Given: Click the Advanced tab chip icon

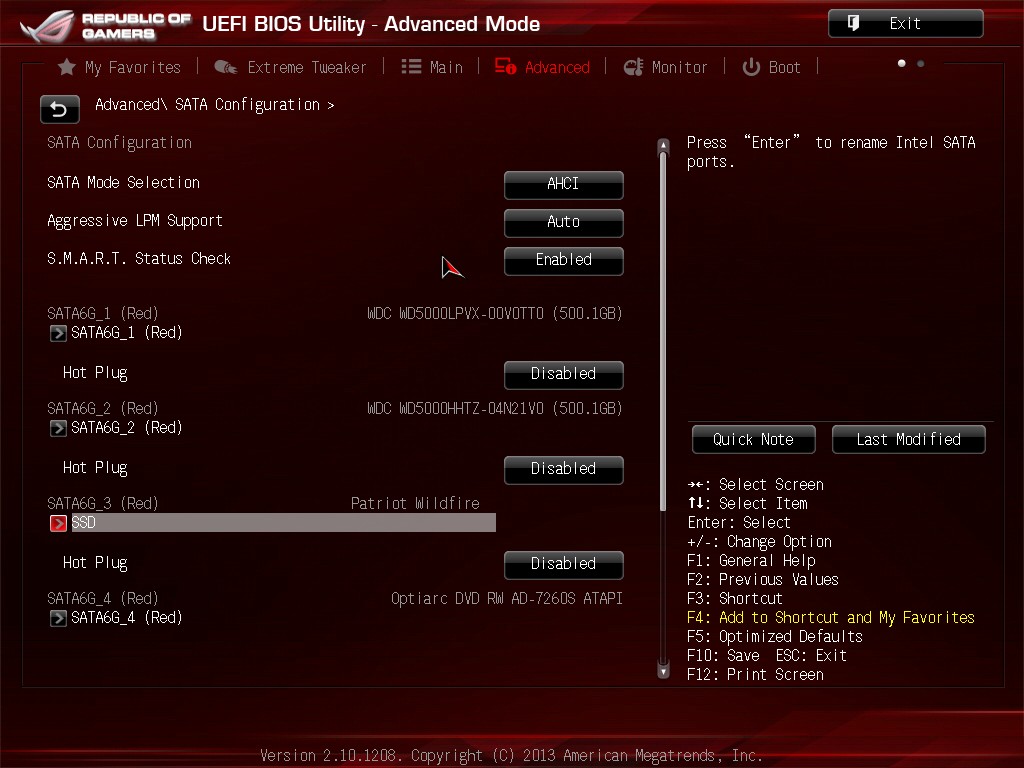Looking at the screenshot, I should click(x=505, y=66).
